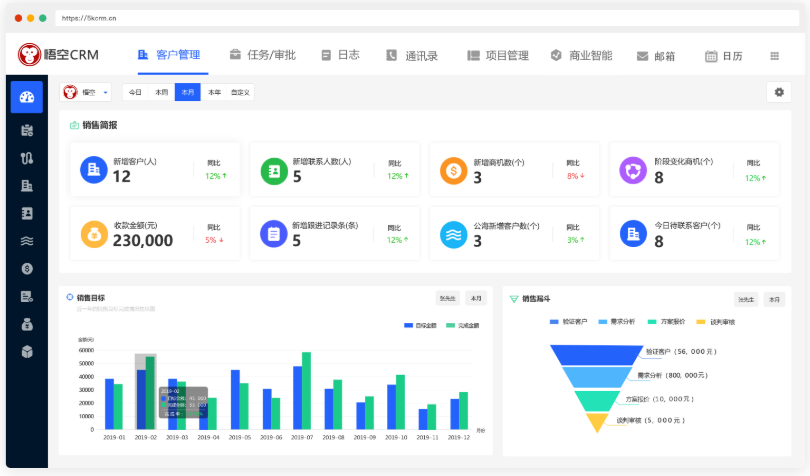Open the leads route icon in sidebar
Image resolution: width=810 pixels, height=476 pixels.
(x=27, y=158)
